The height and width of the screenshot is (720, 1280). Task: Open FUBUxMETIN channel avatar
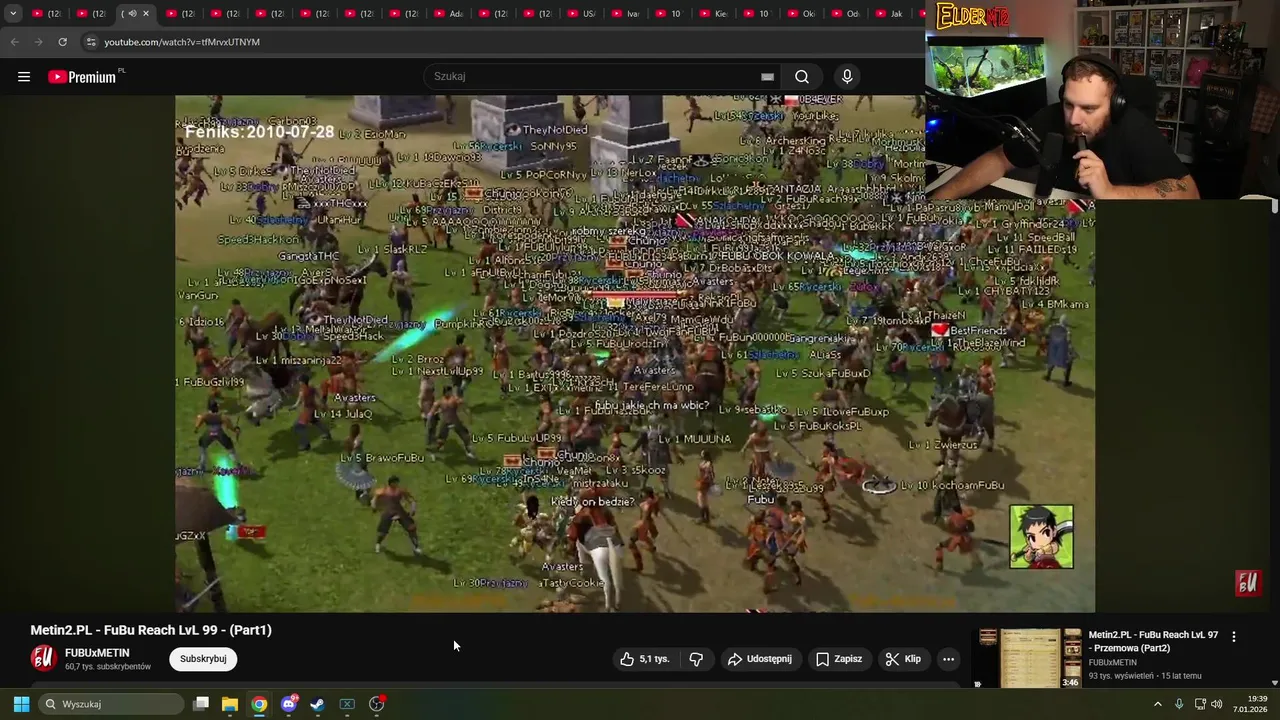point(43,658)
